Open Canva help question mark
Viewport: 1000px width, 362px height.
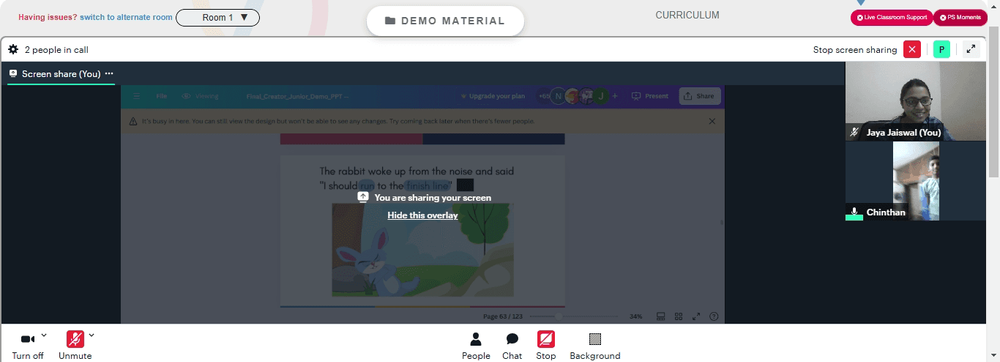(714, 316)
